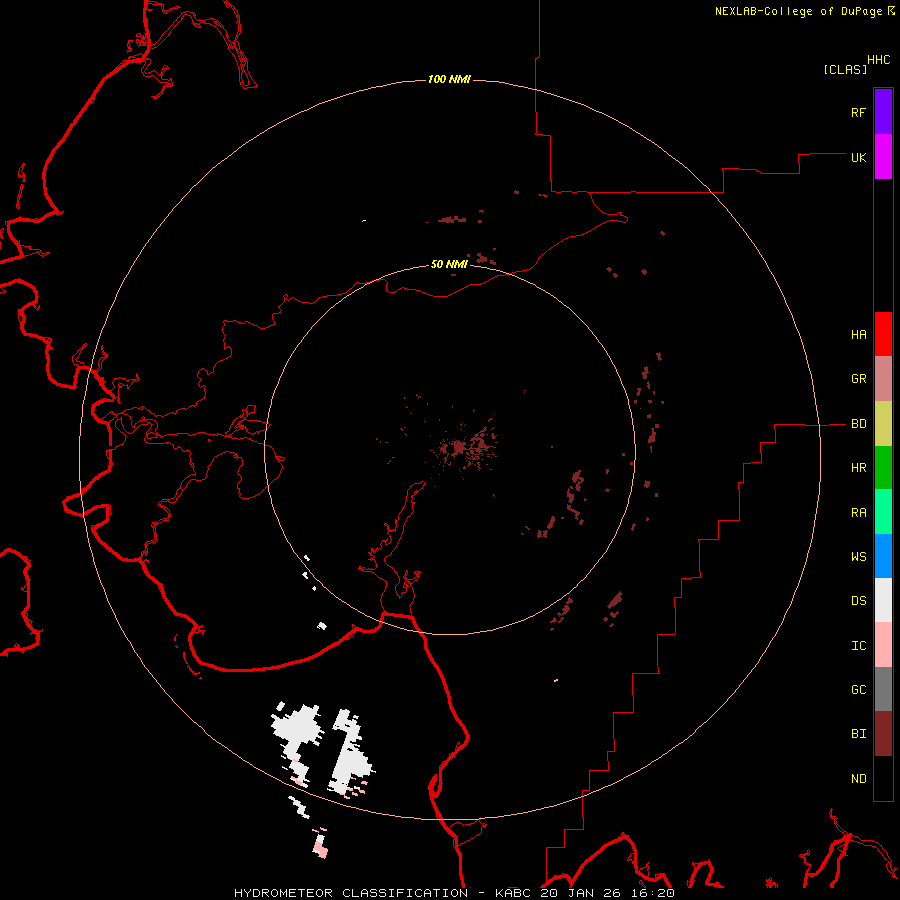Click the ND black legend swatch
The height and width of the screenshot is (900, 900).
pyautogui.click(x=883, y=778)
